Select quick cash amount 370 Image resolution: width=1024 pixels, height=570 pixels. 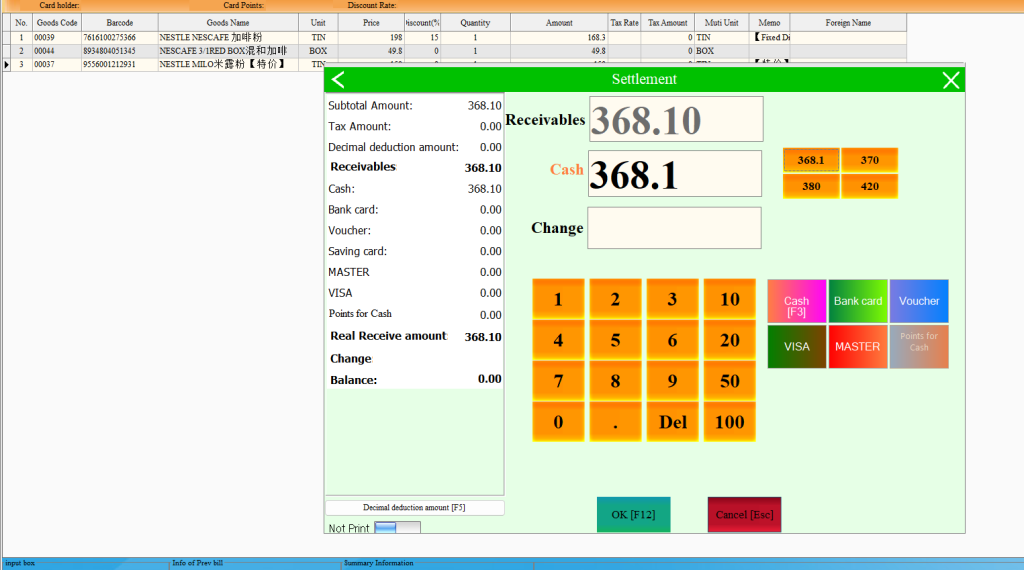tap(869, 160)
